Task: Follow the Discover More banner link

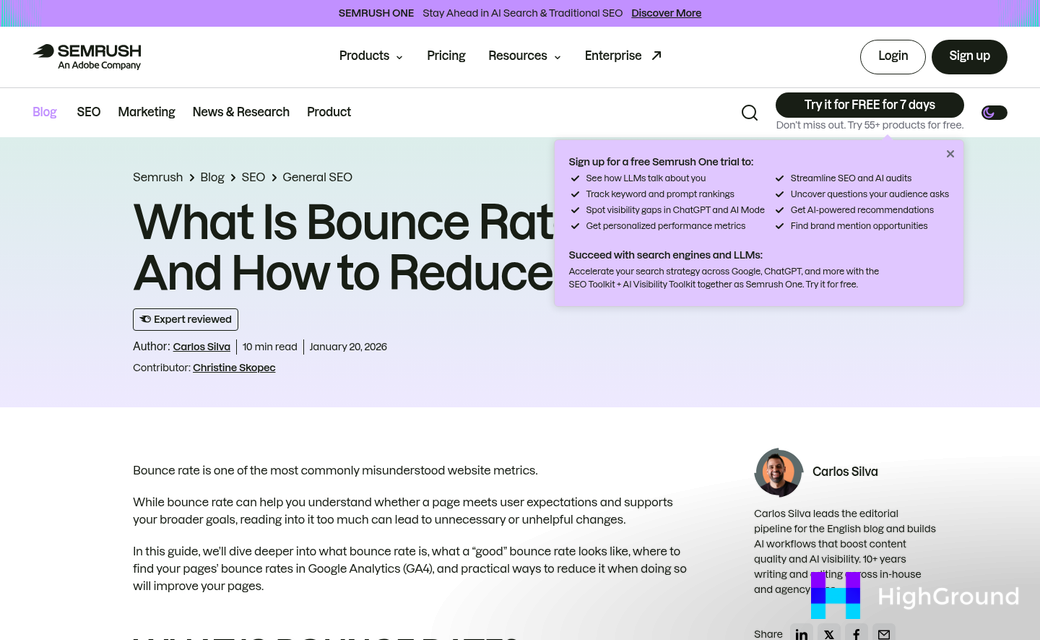Action: pos(666,13)
